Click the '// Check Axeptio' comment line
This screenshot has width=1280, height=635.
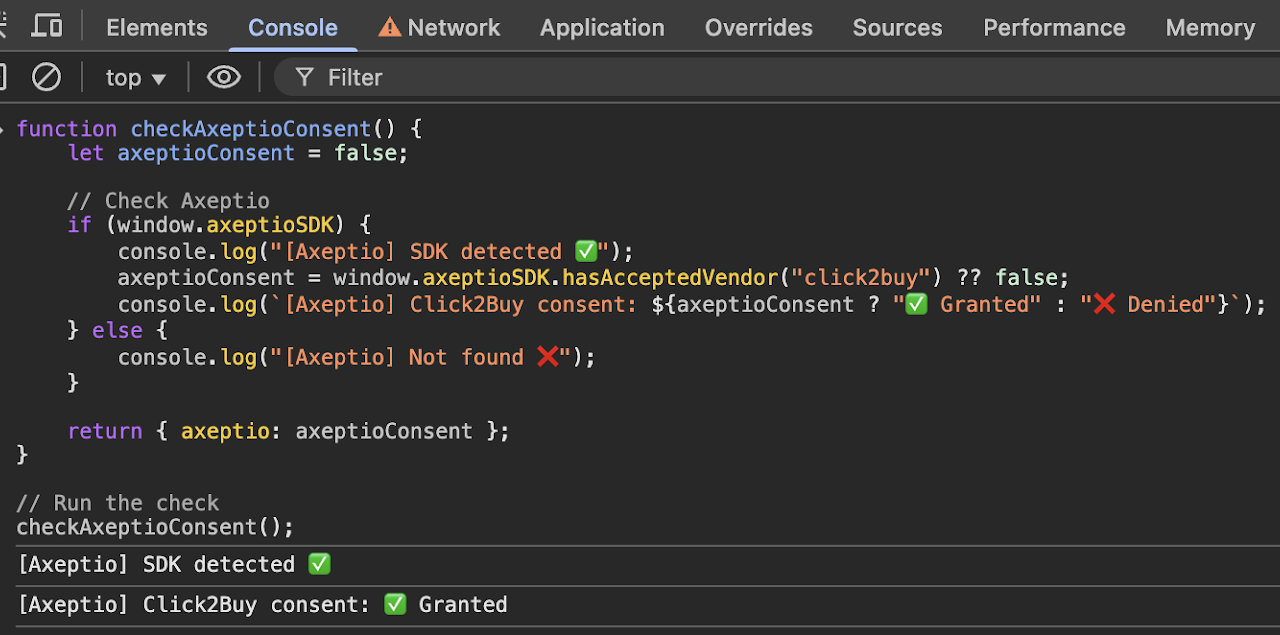tap(168, 201)
